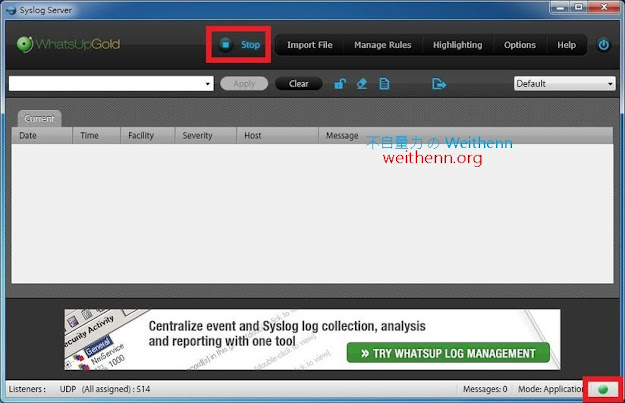Viewport: 625px width, 403px height.
Task: Open the Options menu
Action: pos(519,45)
